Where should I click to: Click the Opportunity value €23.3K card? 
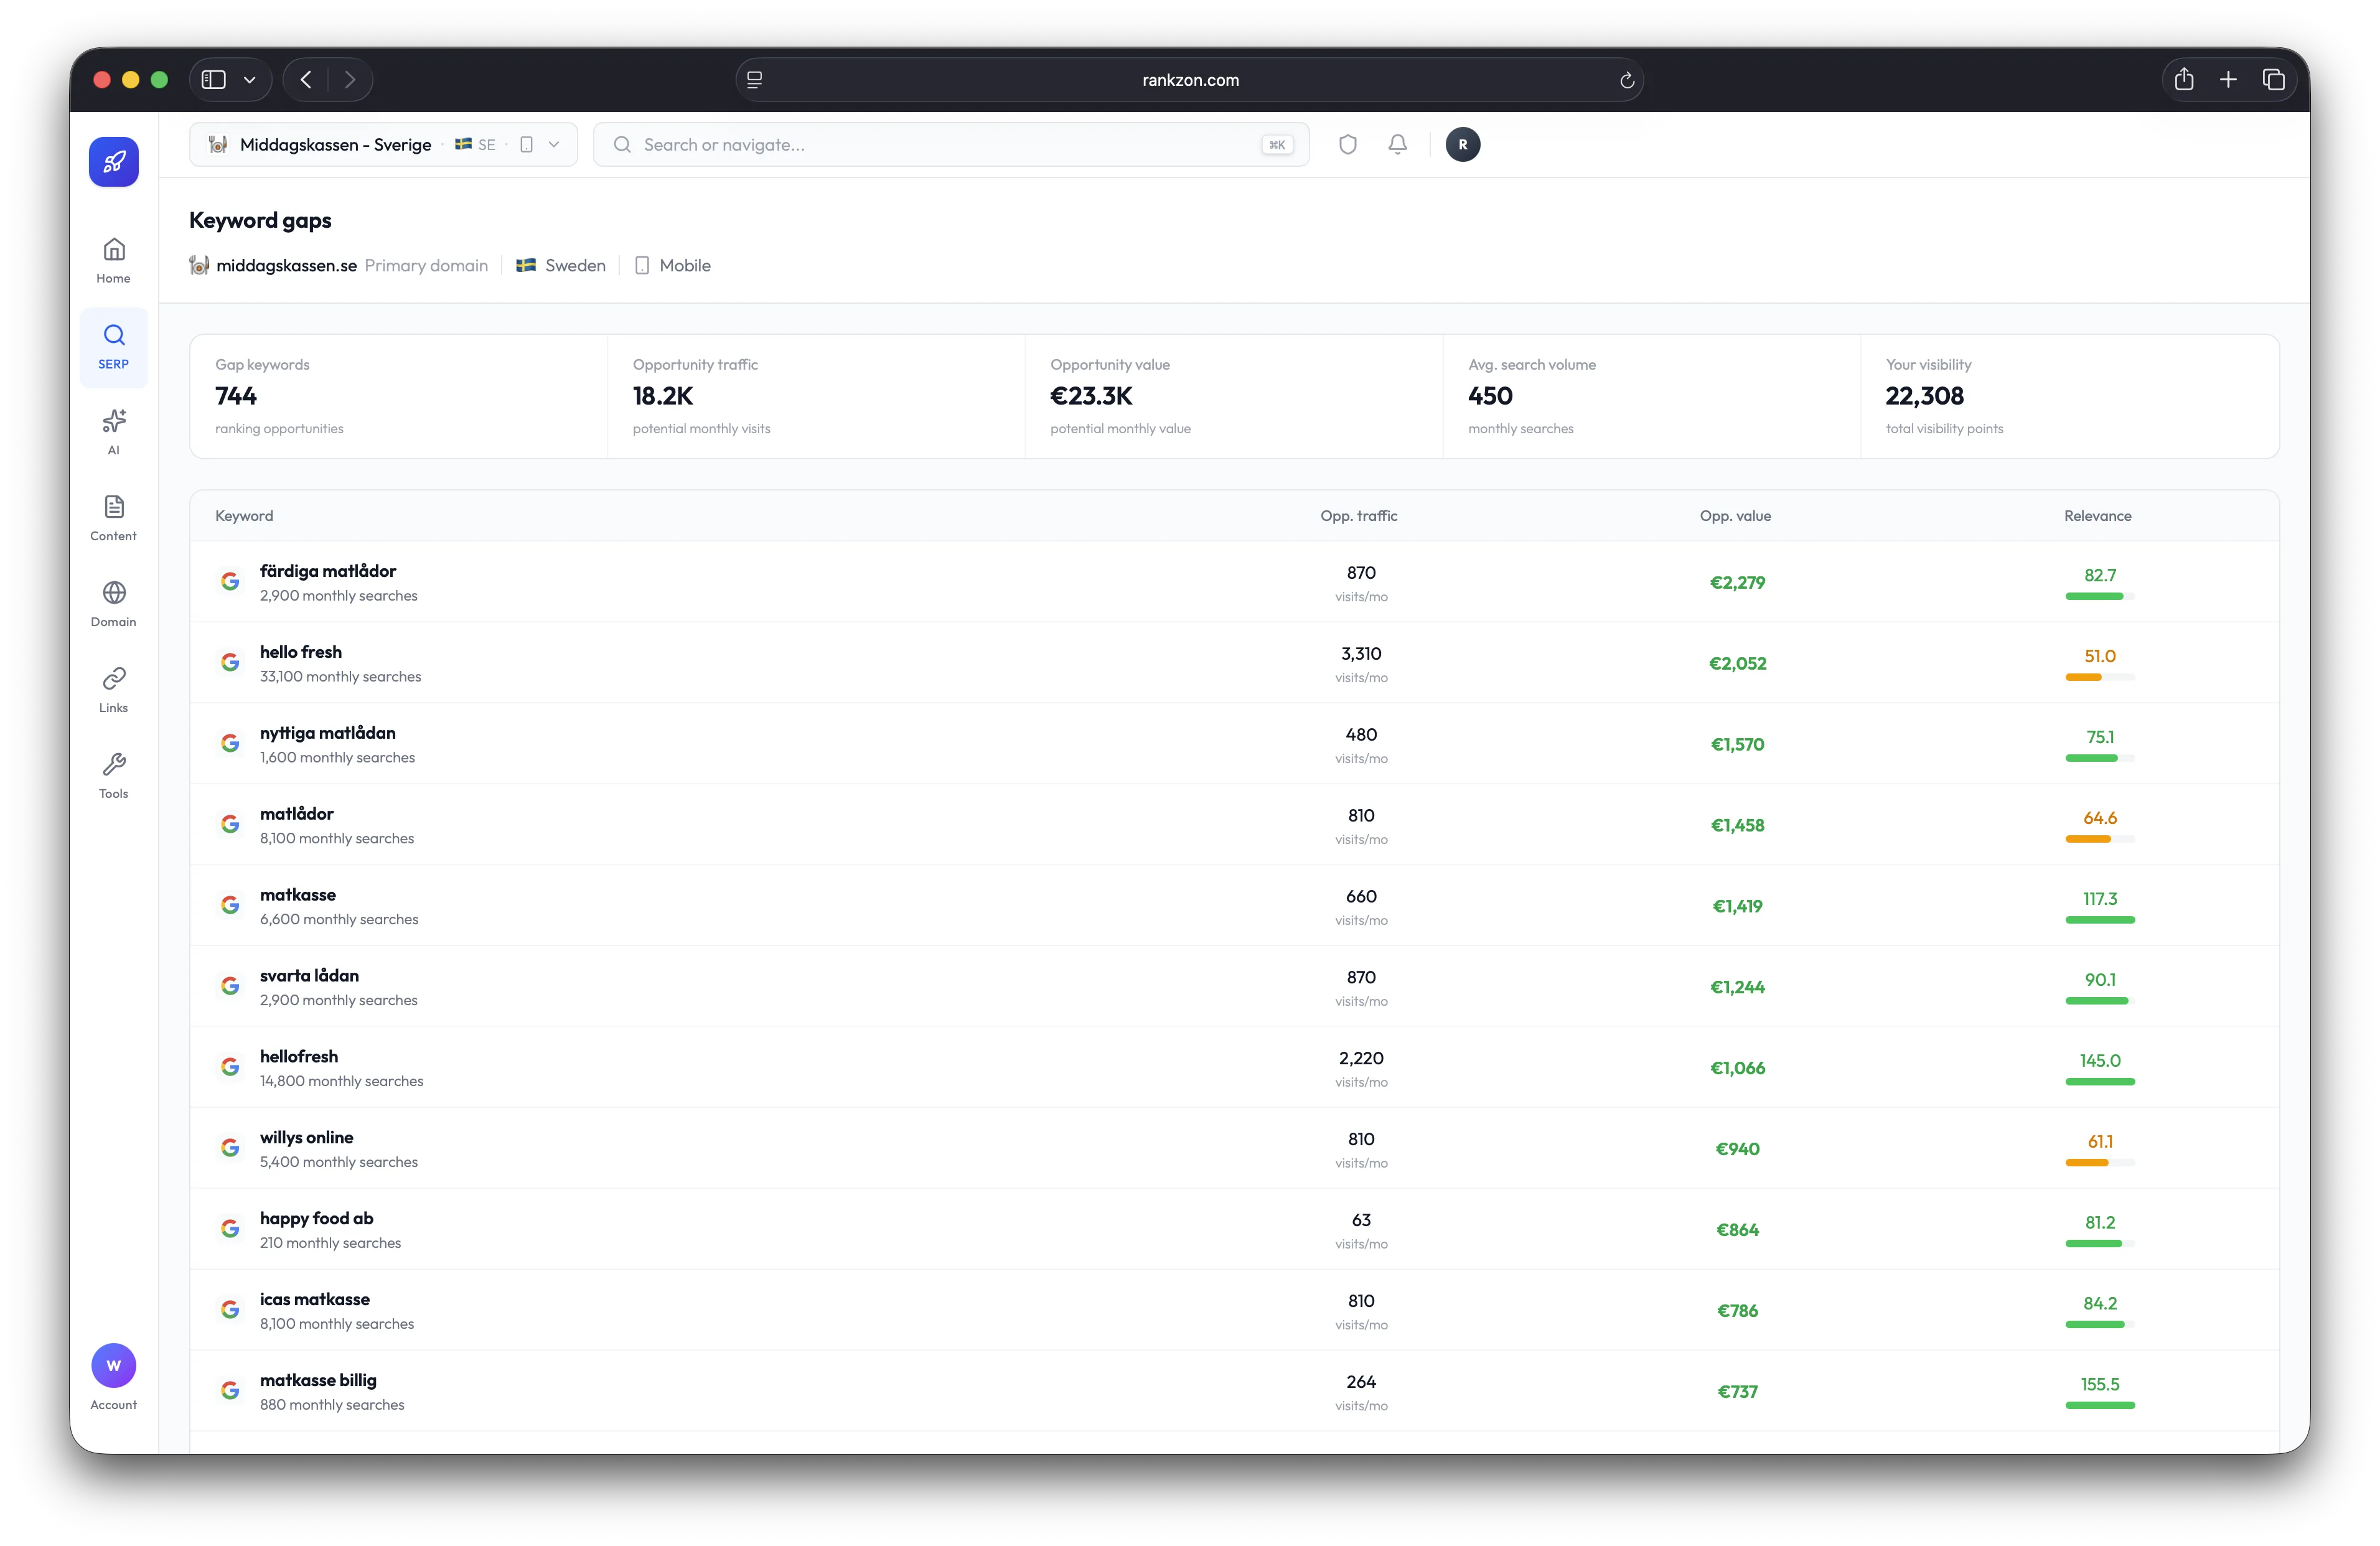point(1234,397)
